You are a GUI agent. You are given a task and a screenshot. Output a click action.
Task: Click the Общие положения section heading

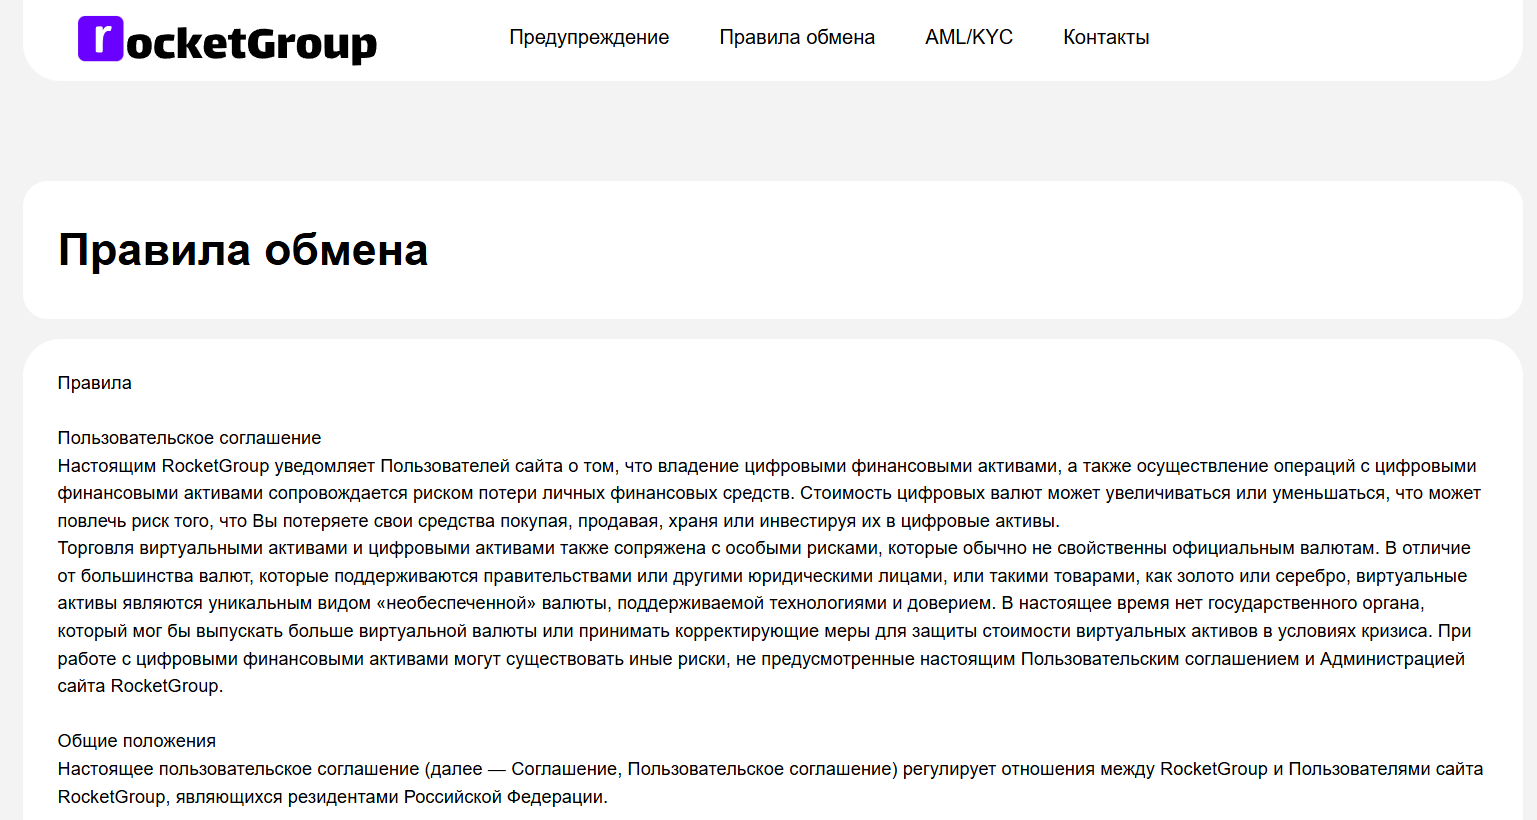click(x=137, y=741)
